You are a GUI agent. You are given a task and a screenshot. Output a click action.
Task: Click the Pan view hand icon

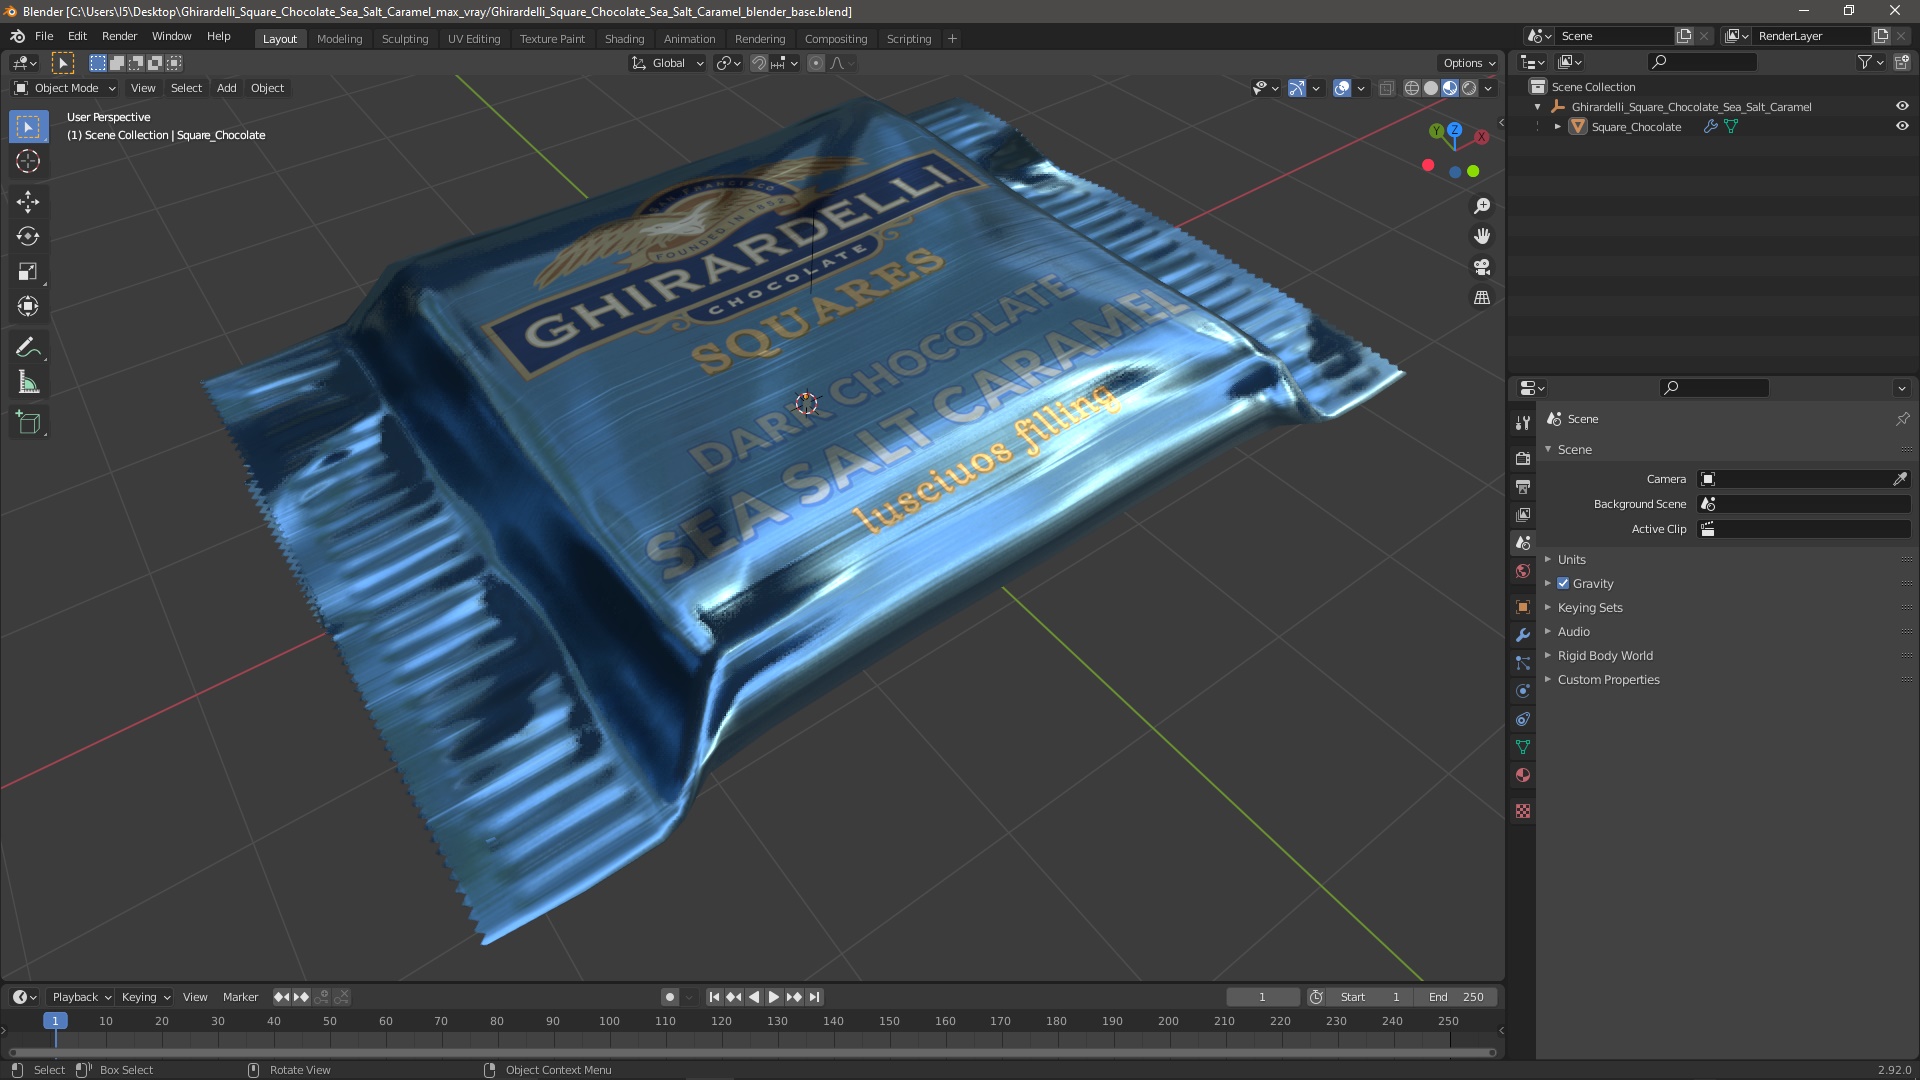pyautogui.click(x=1482, y=236)
